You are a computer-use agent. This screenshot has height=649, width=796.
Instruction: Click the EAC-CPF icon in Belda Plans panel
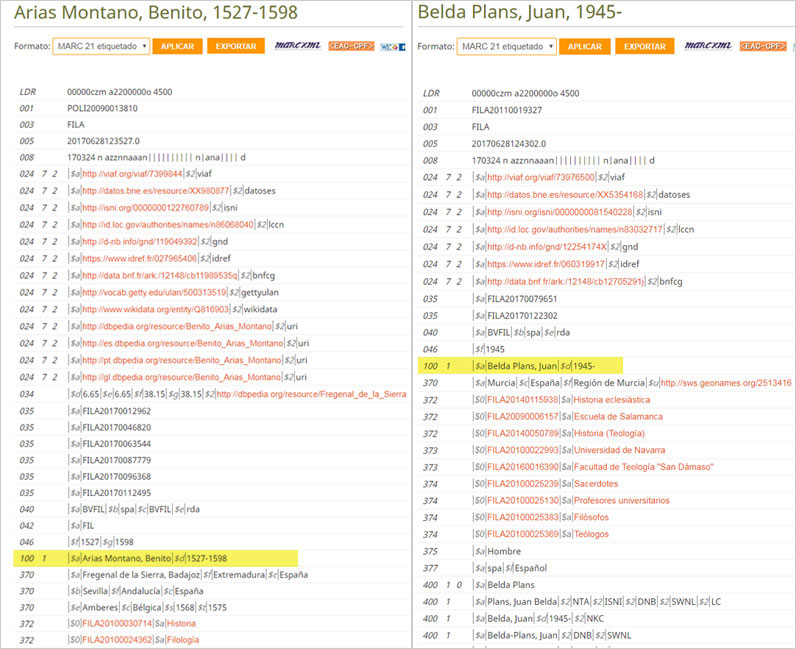(762, 46)
